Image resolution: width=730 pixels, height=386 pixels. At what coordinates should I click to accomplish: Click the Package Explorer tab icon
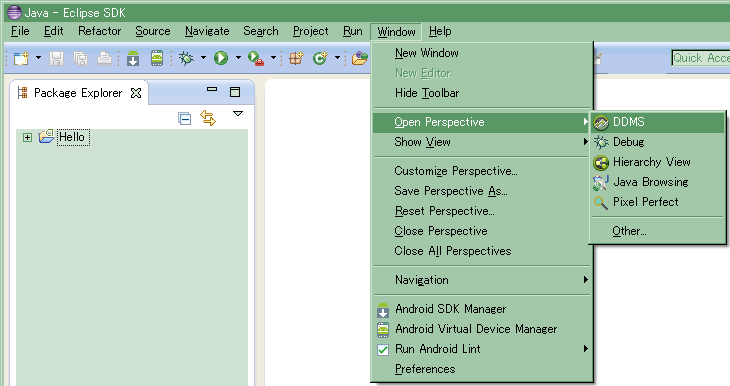point(22,93)
